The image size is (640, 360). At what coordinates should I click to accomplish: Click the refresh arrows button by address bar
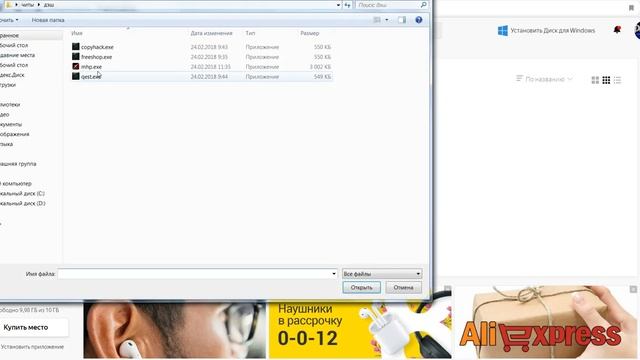[347, 5]
